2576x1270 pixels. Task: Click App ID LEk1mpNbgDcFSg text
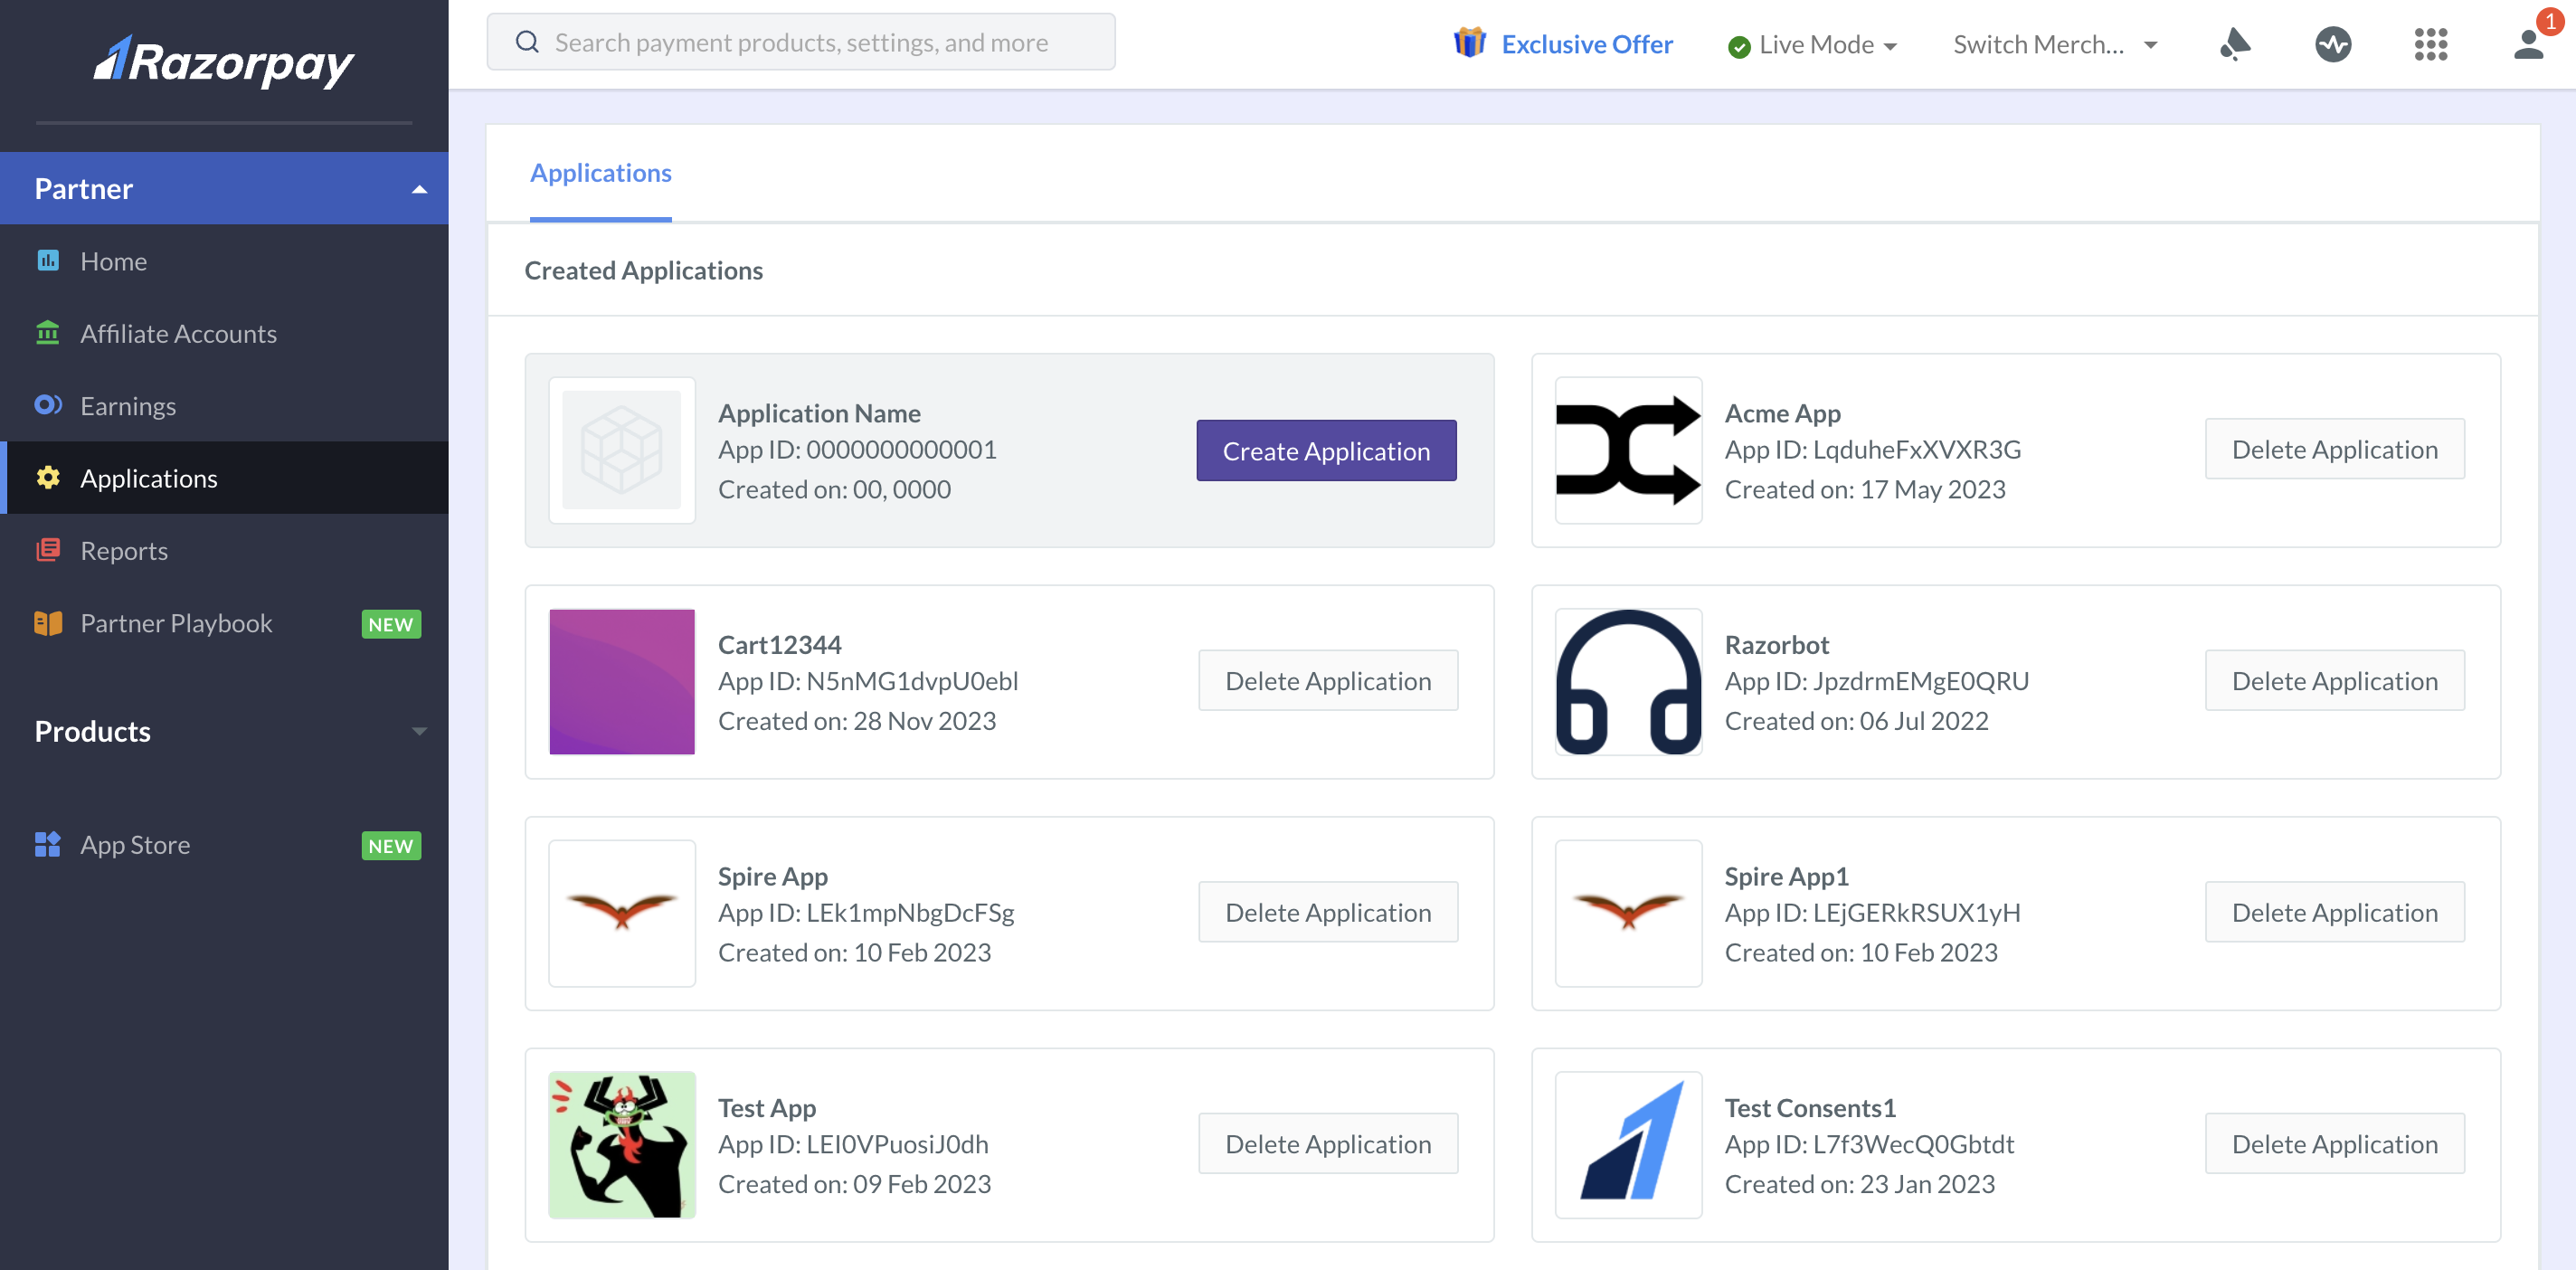tap(866, 912)
